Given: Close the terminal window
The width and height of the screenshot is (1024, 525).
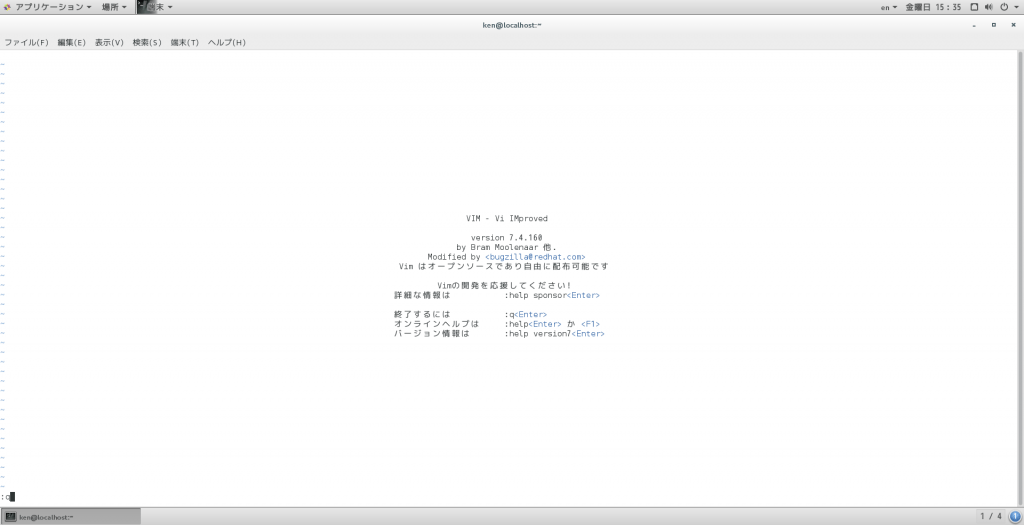Looking at the screenshot, I should pyautogui.click(x=1014, y=25).
